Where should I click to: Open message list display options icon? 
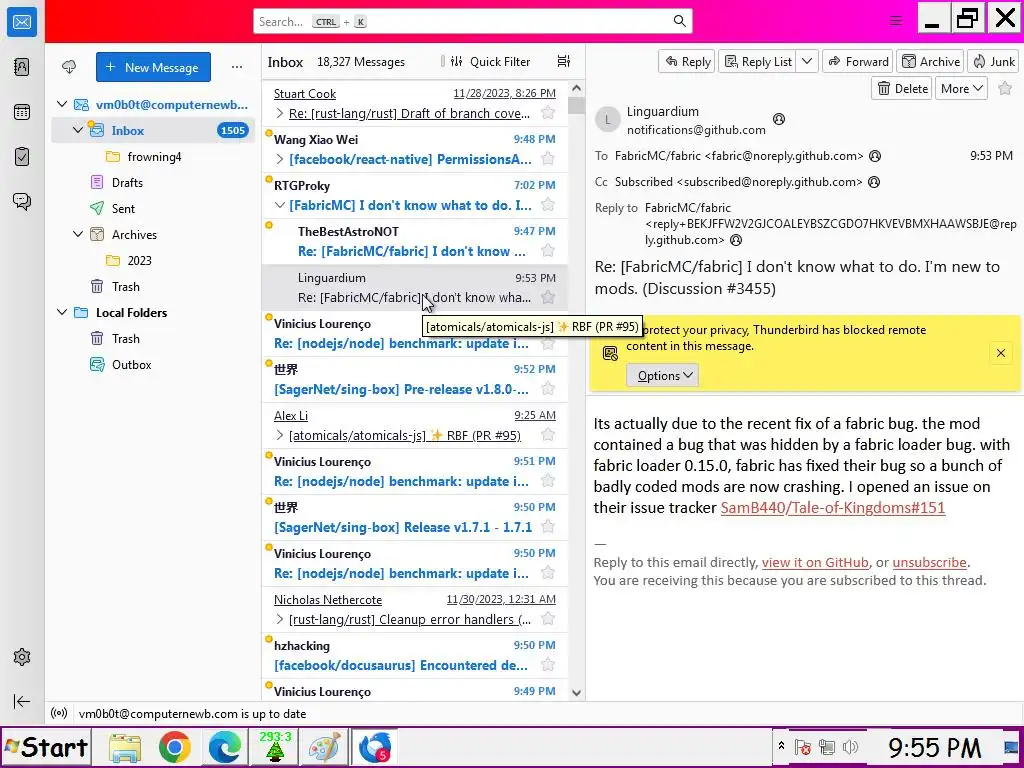point(564,61)
